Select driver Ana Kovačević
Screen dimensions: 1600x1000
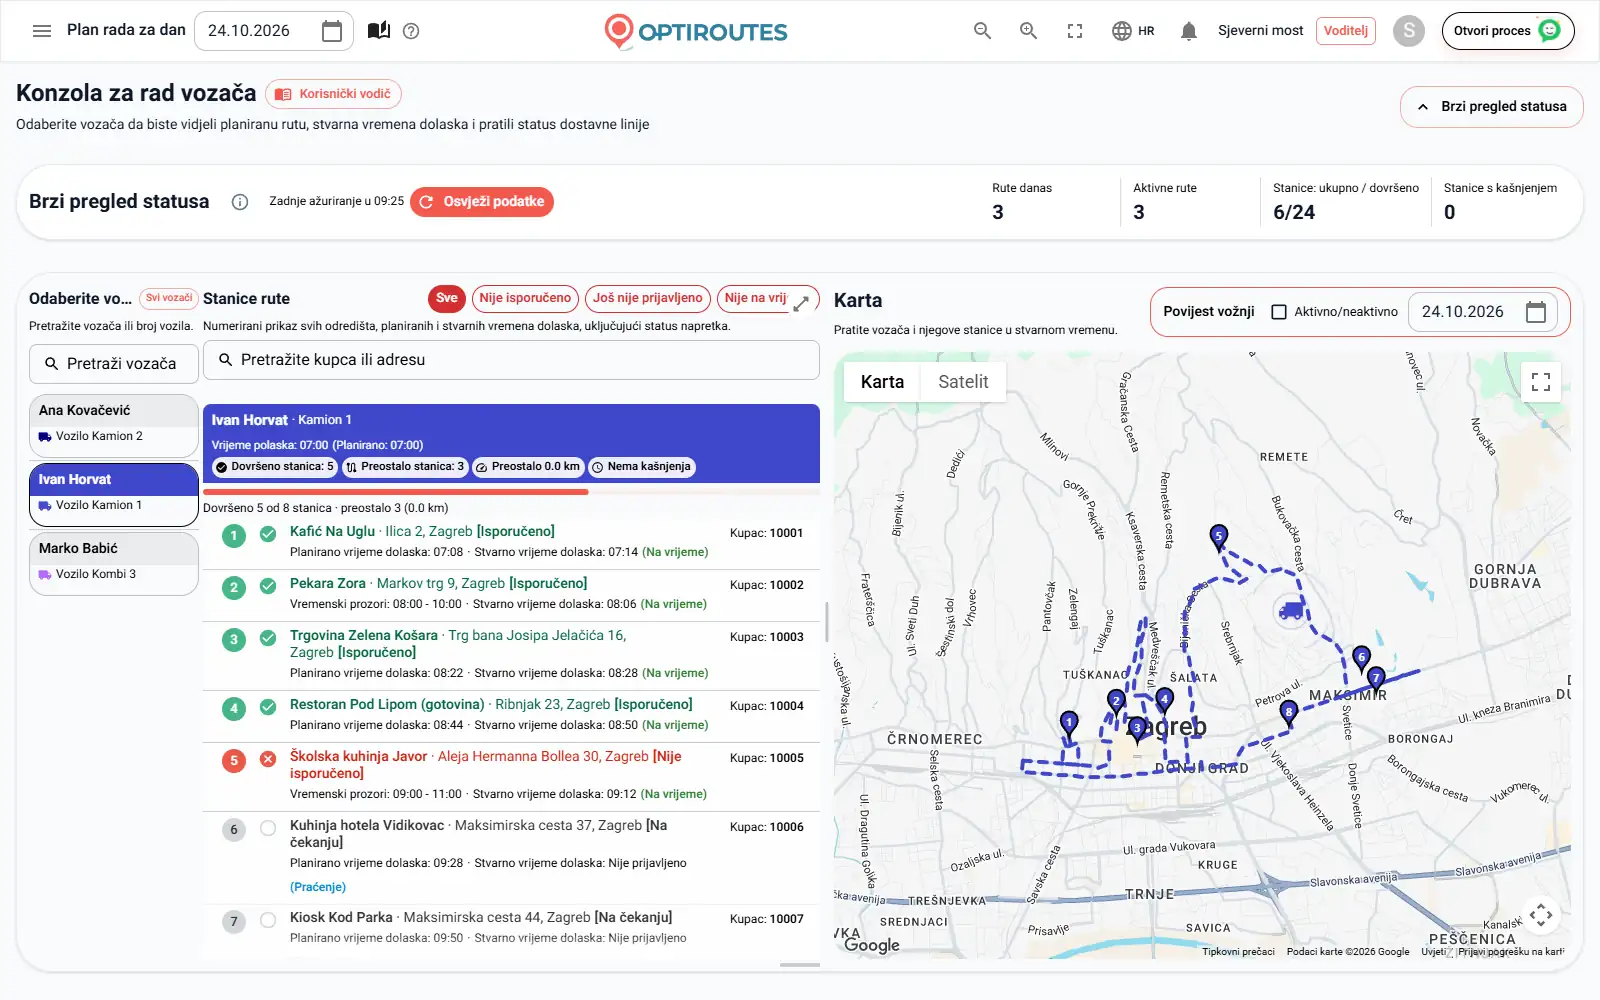114,425
